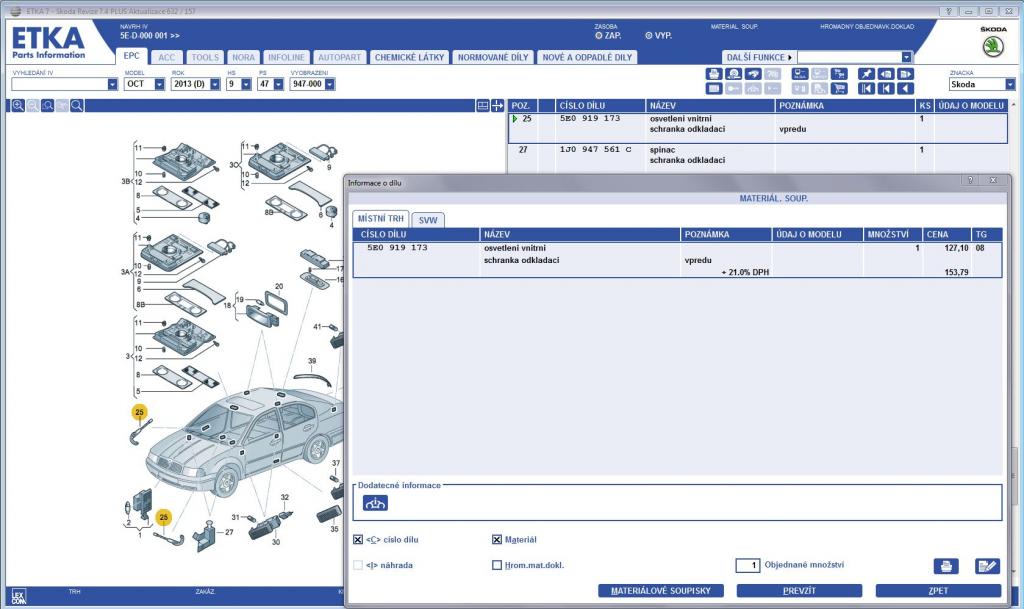The image size is (1024, 609).
Task: Click the plain magnifier search icon above illustration
Action: point(76,106)
